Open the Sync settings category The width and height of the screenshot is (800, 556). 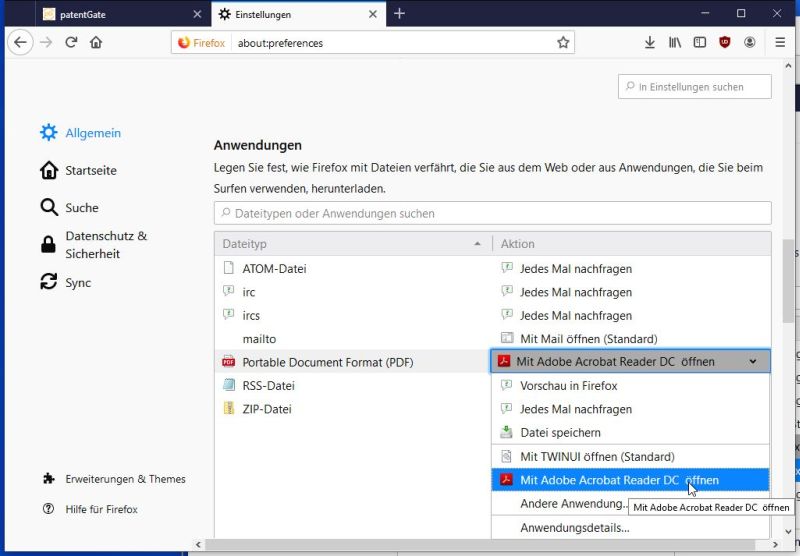(x=65, y=282)
